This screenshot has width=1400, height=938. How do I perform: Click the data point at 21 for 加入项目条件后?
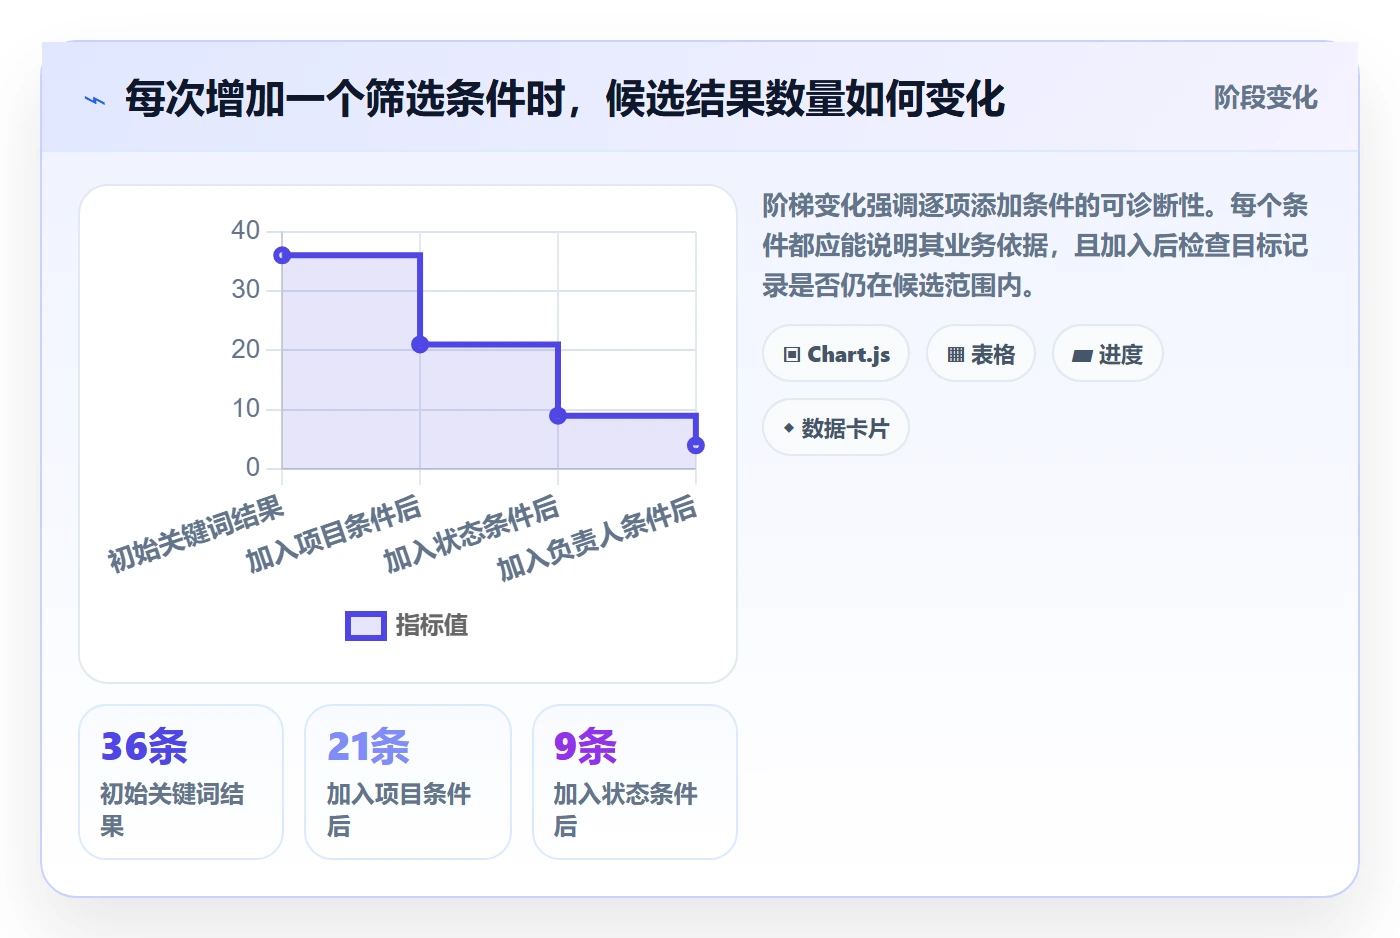pyautogui.click(x=420, y=344)
